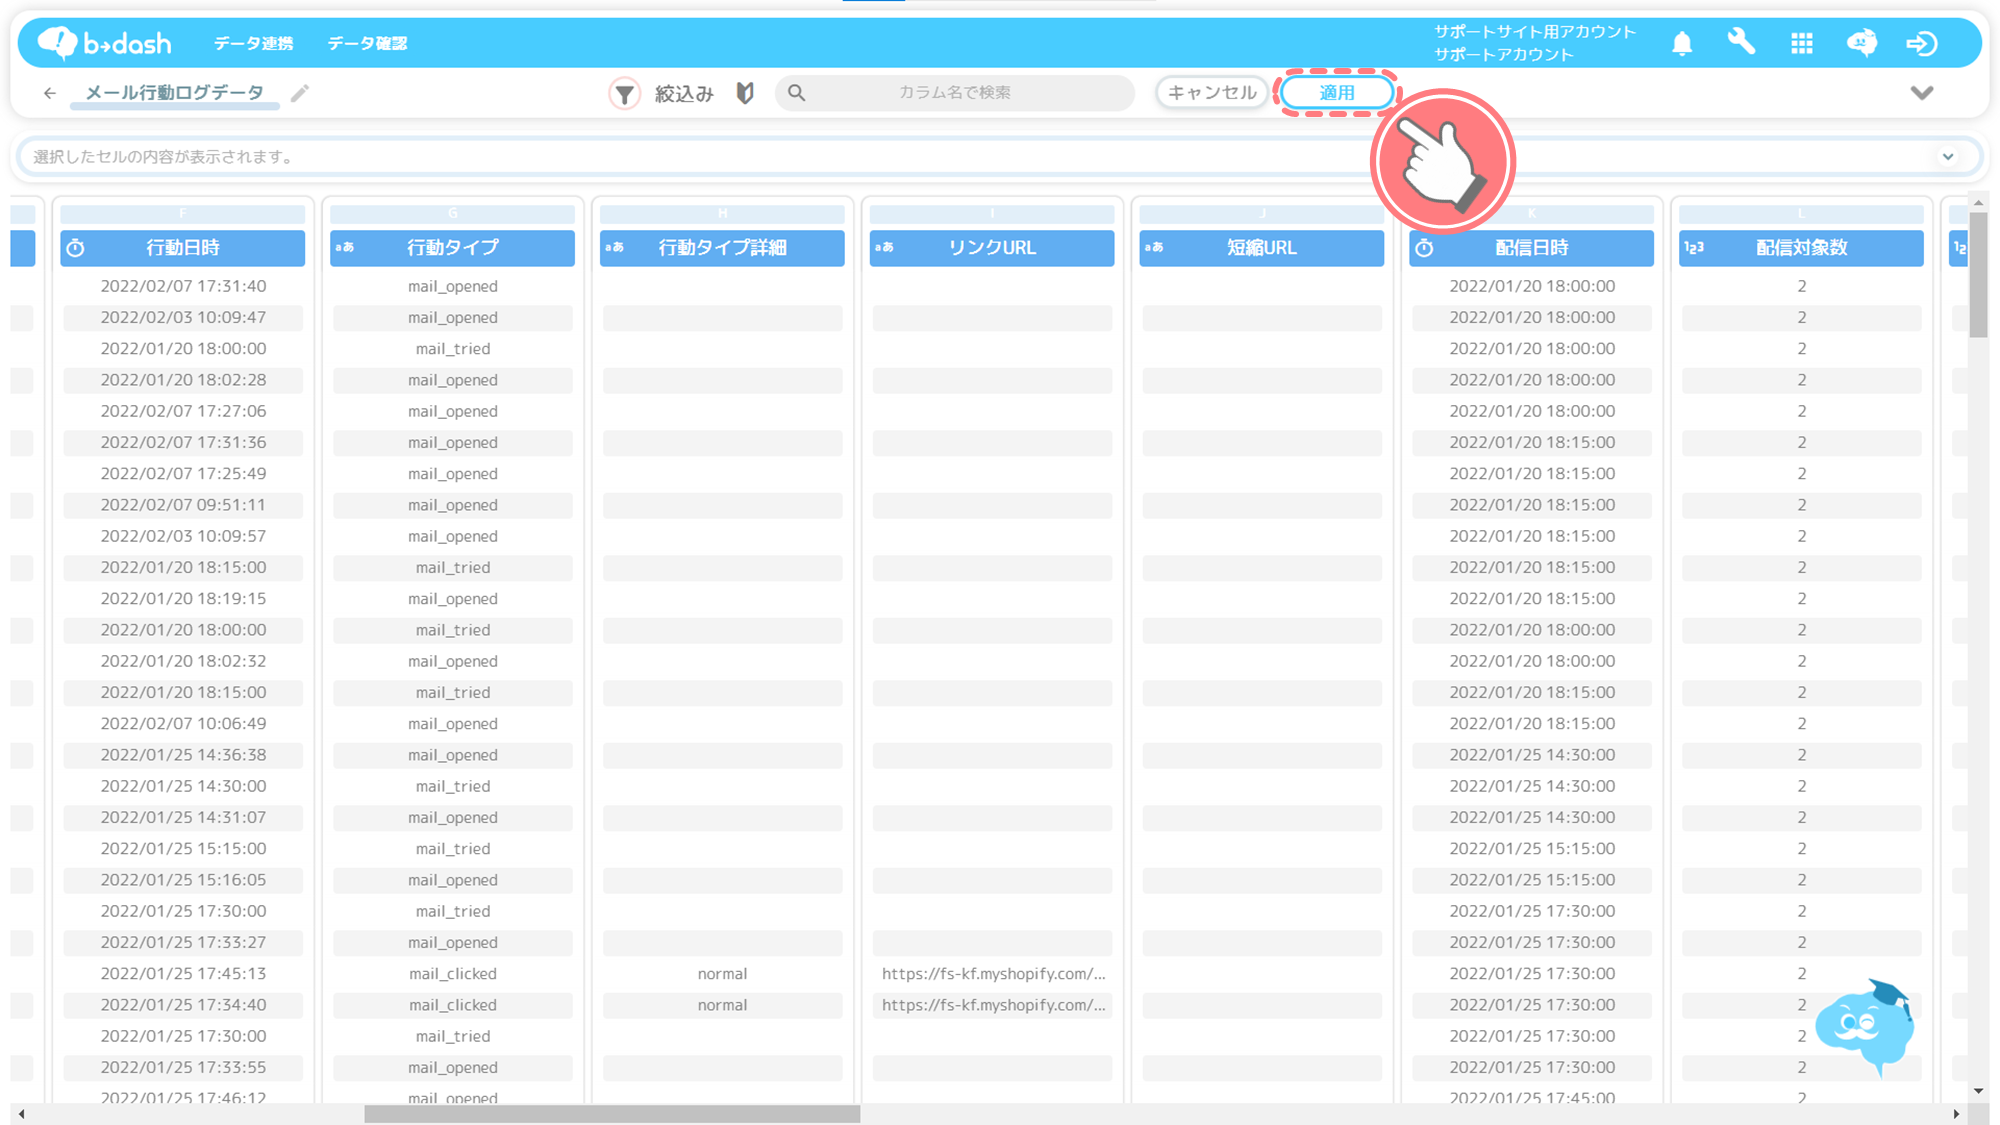The image size is (2000, 1125).
Task: Expand the header panel chevron
Action: click(1921, 93)
